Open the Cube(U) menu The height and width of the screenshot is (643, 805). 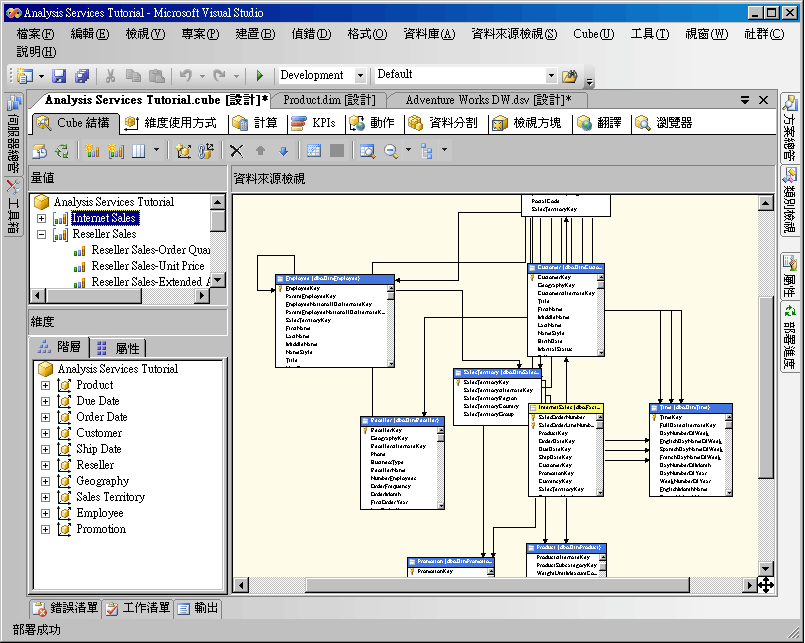coord(593,34)
